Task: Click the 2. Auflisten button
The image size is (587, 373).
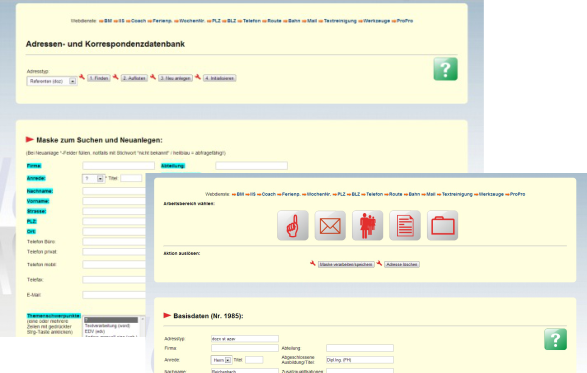Action: pyautogui.click(x=134, y=78)
